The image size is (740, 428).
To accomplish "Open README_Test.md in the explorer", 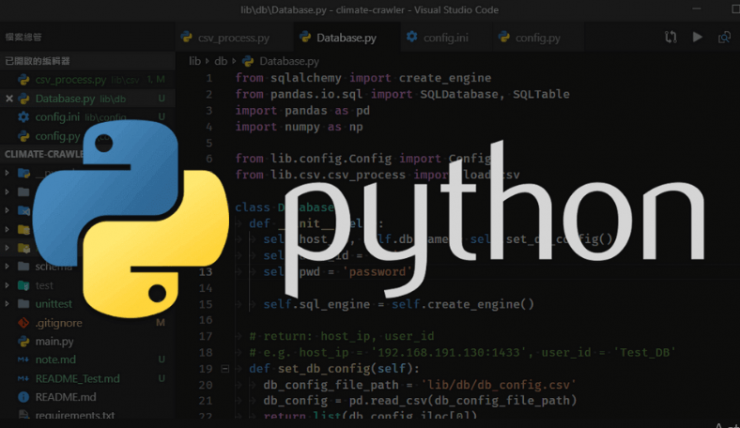I will 77,378.
